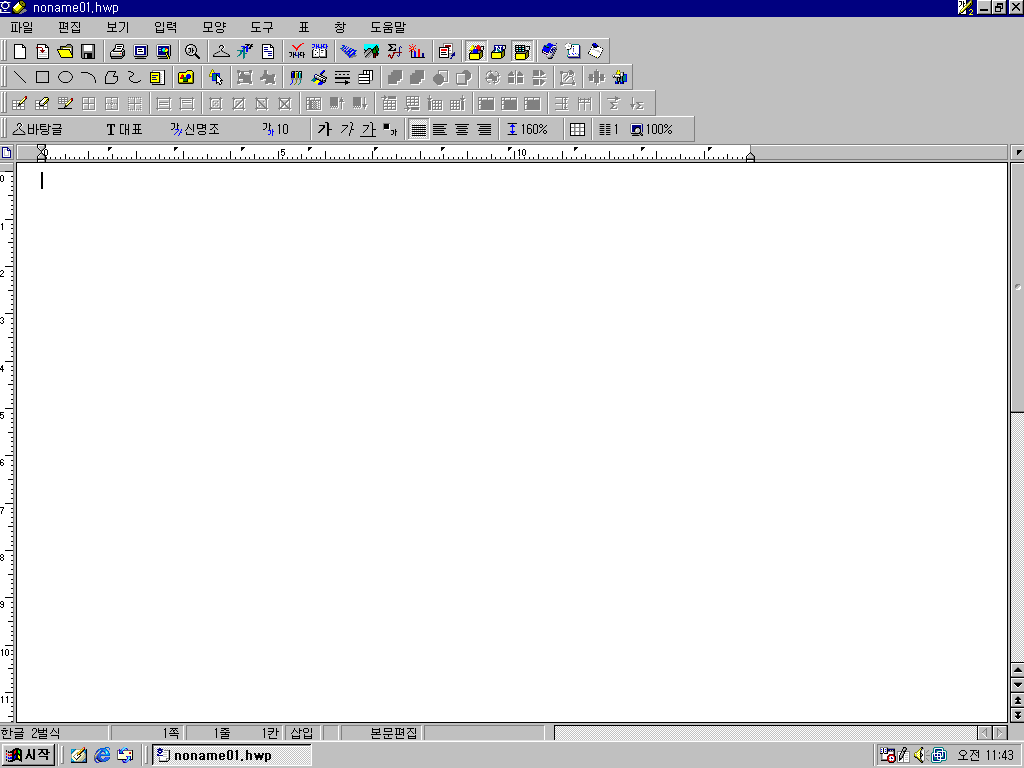Open the 바탕글 style dropdown
This screenshot has width=1024, height=768.
click(x=39, y=129)
